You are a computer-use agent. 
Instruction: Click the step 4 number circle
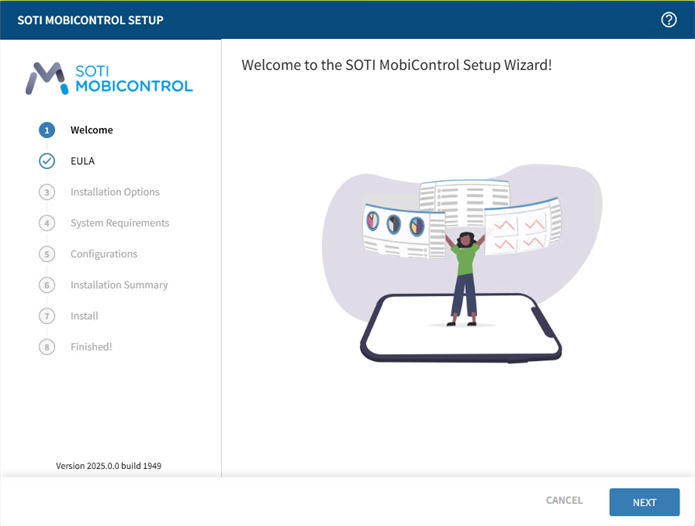47,223
